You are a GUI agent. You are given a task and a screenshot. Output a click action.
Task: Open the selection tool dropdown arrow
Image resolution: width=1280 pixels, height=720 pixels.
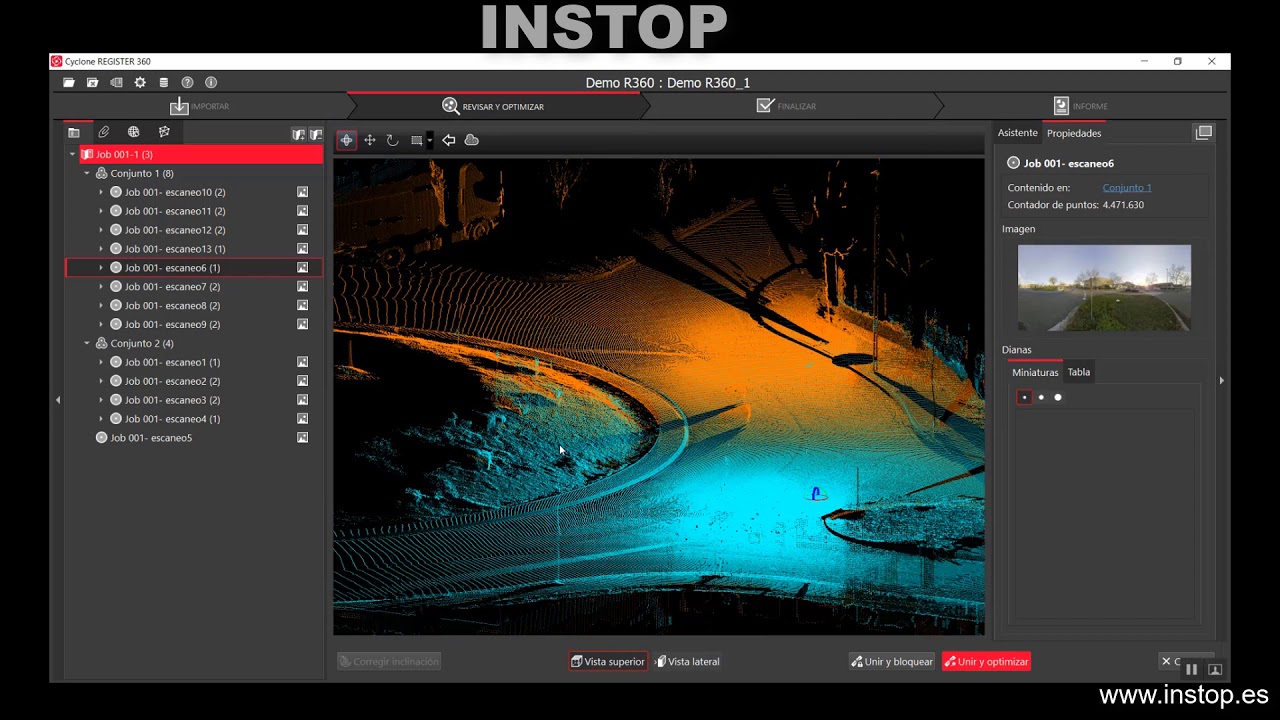[429, 140]
